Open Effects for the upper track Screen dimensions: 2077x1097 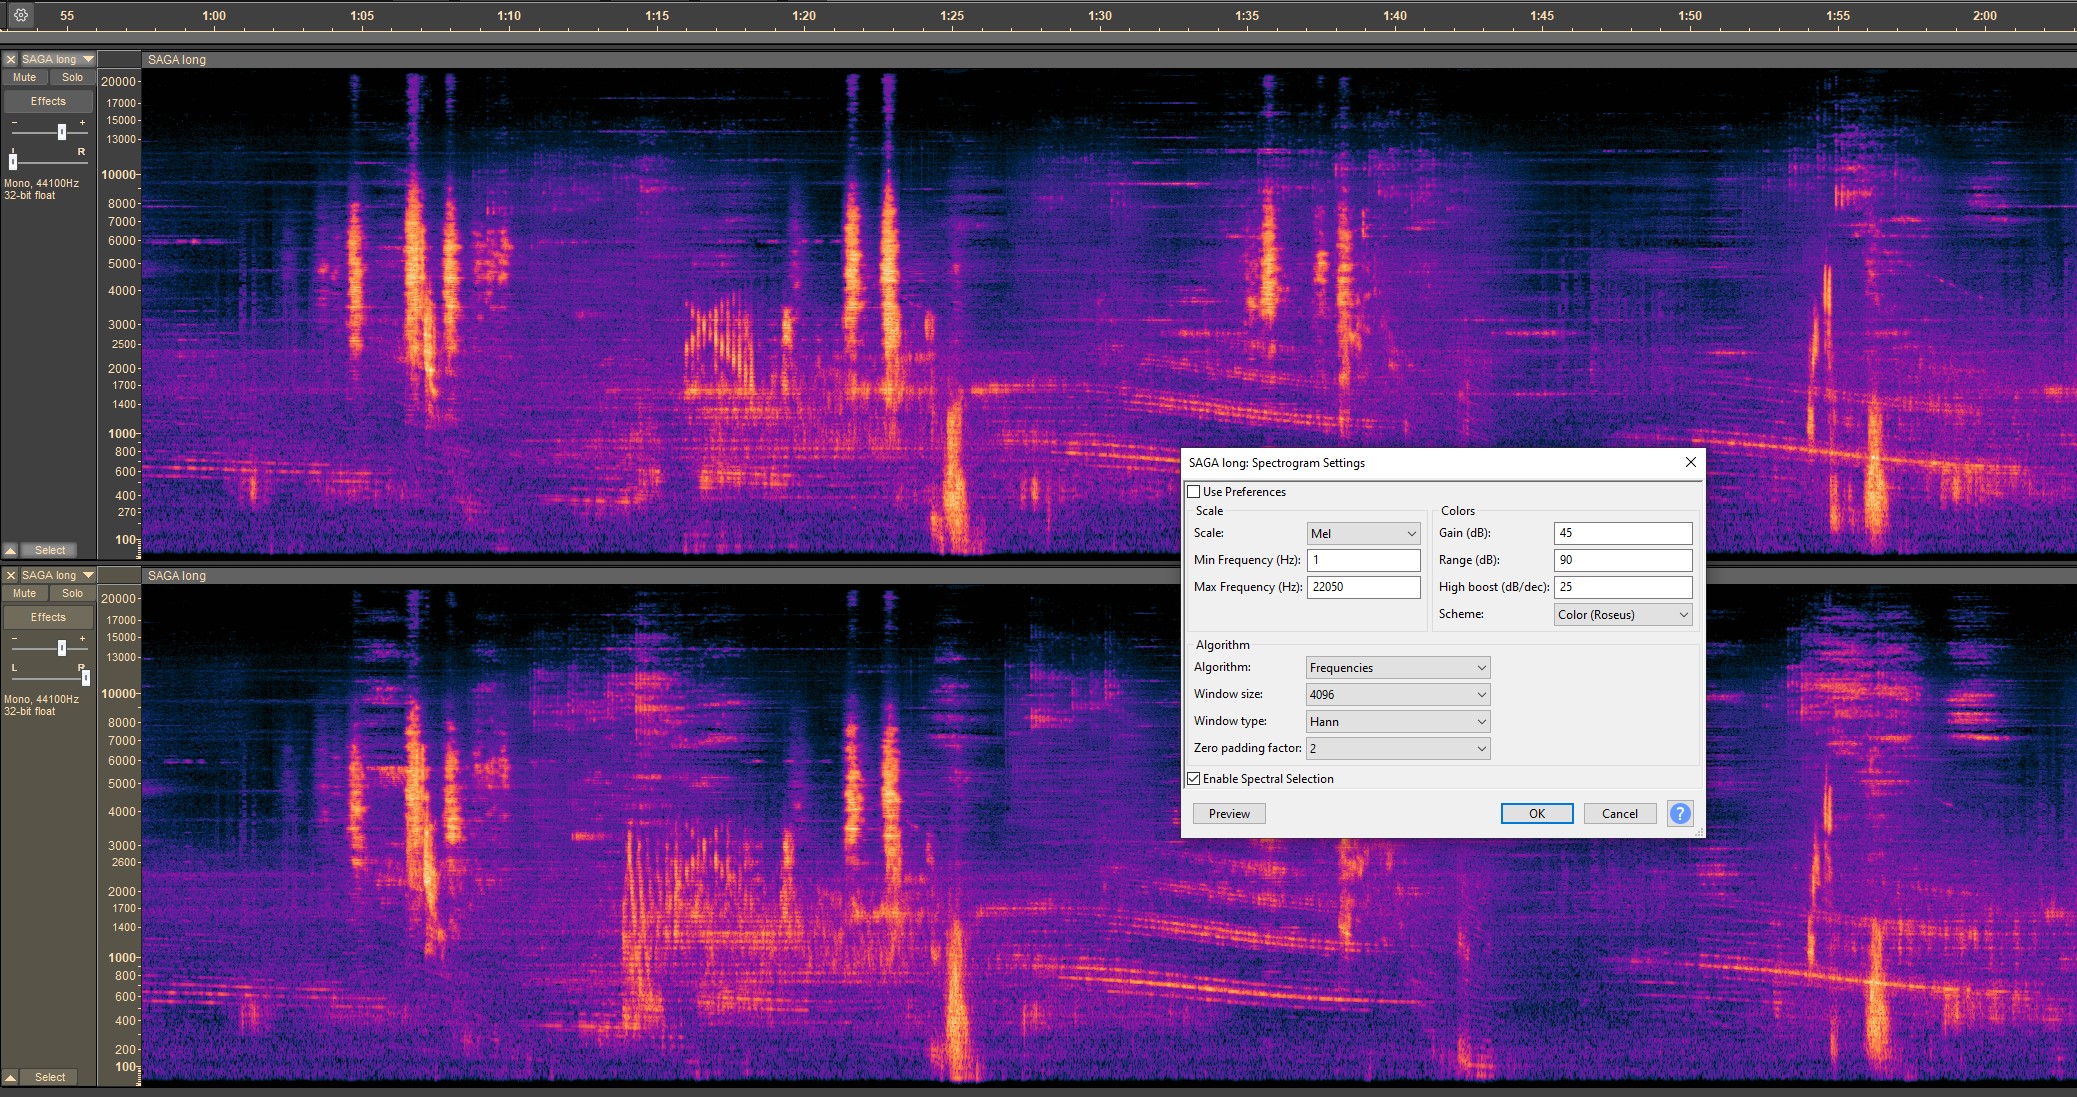(x=48, y=101)
